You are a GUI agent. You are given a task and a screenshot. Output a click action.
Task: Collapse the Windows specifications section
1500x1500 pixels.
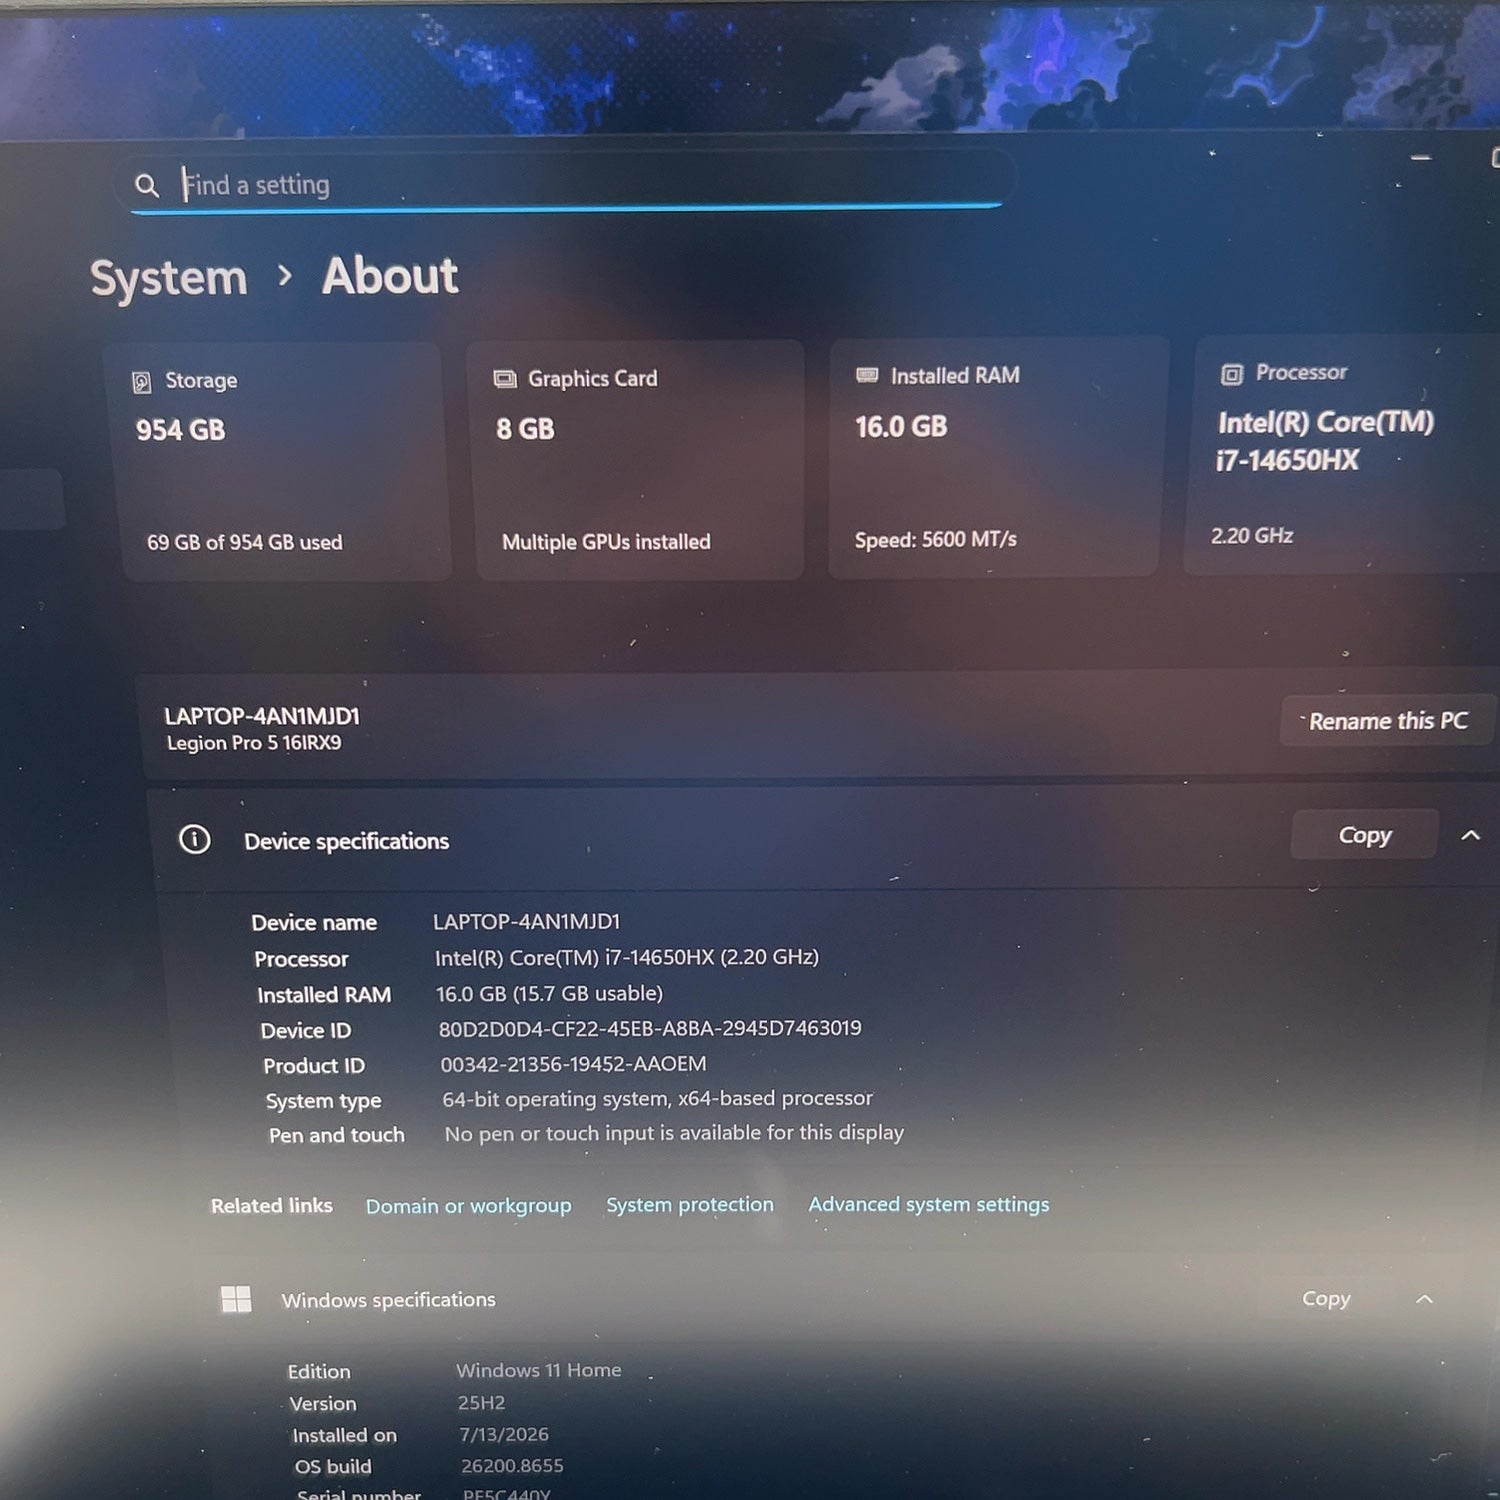pos(1425,1299)
